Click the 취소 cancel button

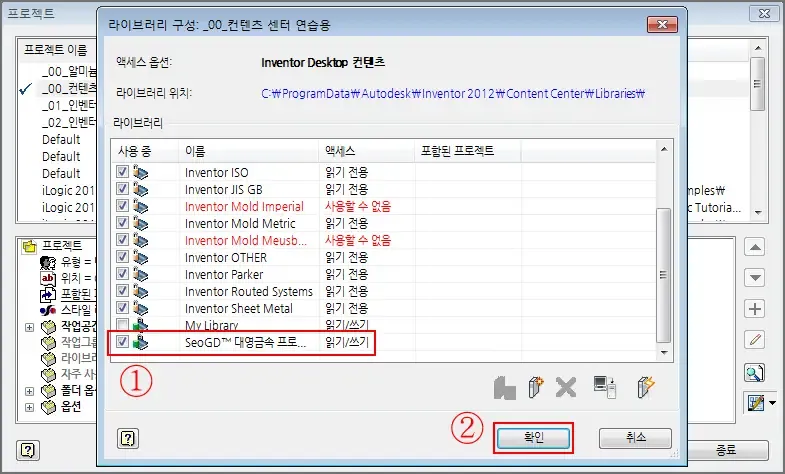(x=635, y=438)
